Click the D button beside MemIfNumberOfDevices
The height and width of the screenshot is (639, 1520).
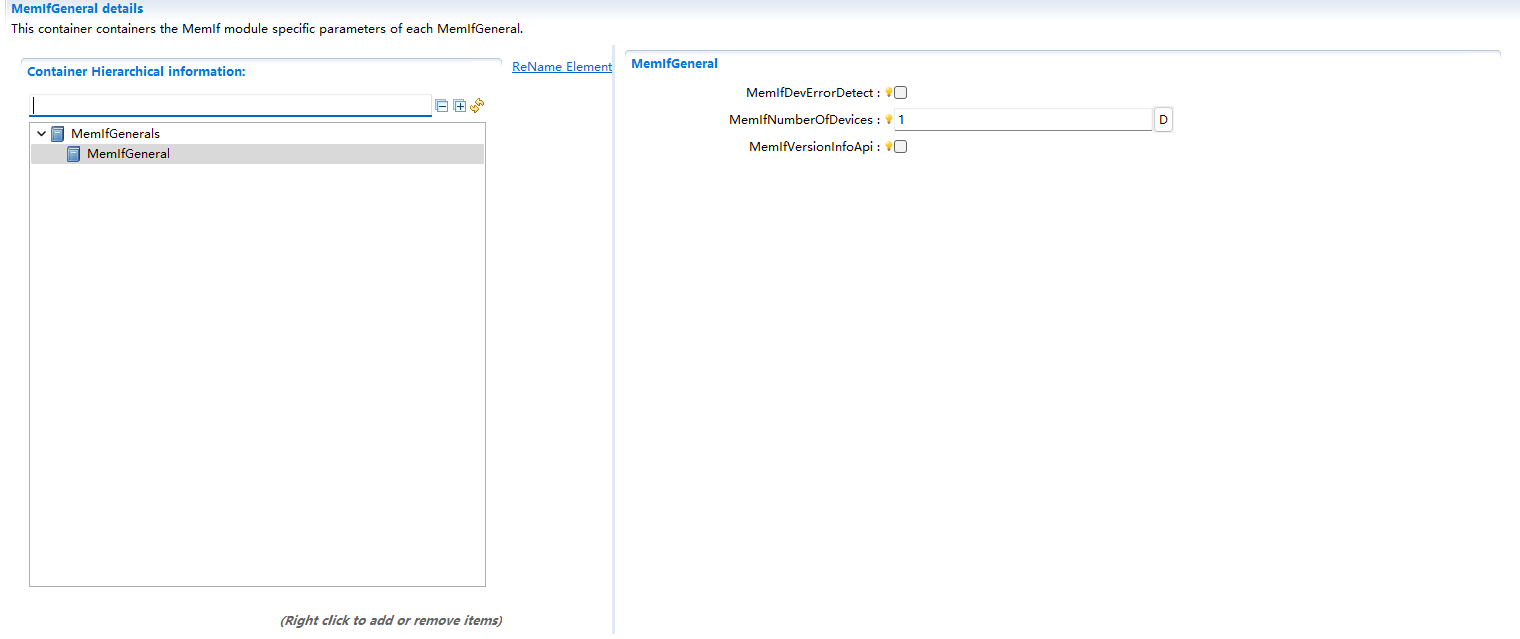click(1163, 119)
